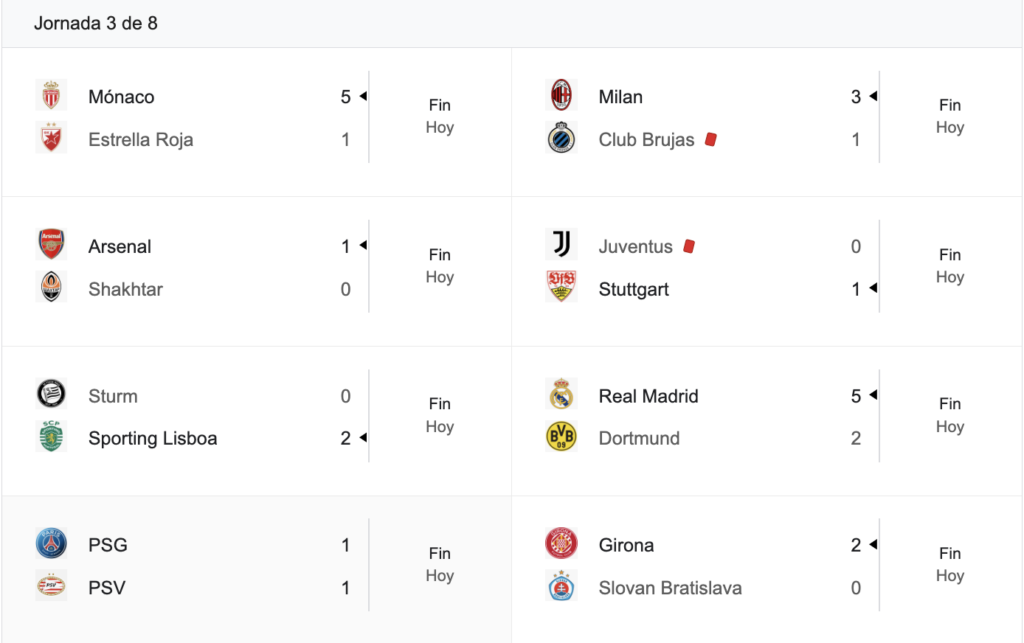Viewport: 1024px width, 643px height.
Task: Click the Stuttgart club crest
Action: [x=561, y=288]
